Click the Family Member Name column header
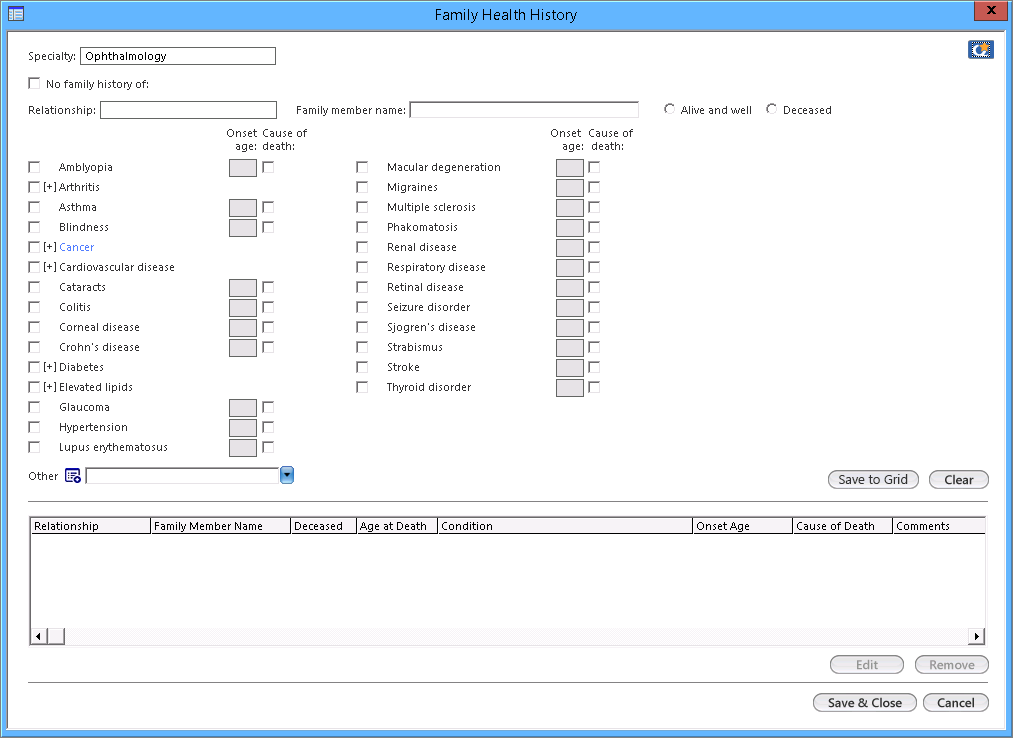The width and height of the screenshot is (1013, 738). (220, 526)
